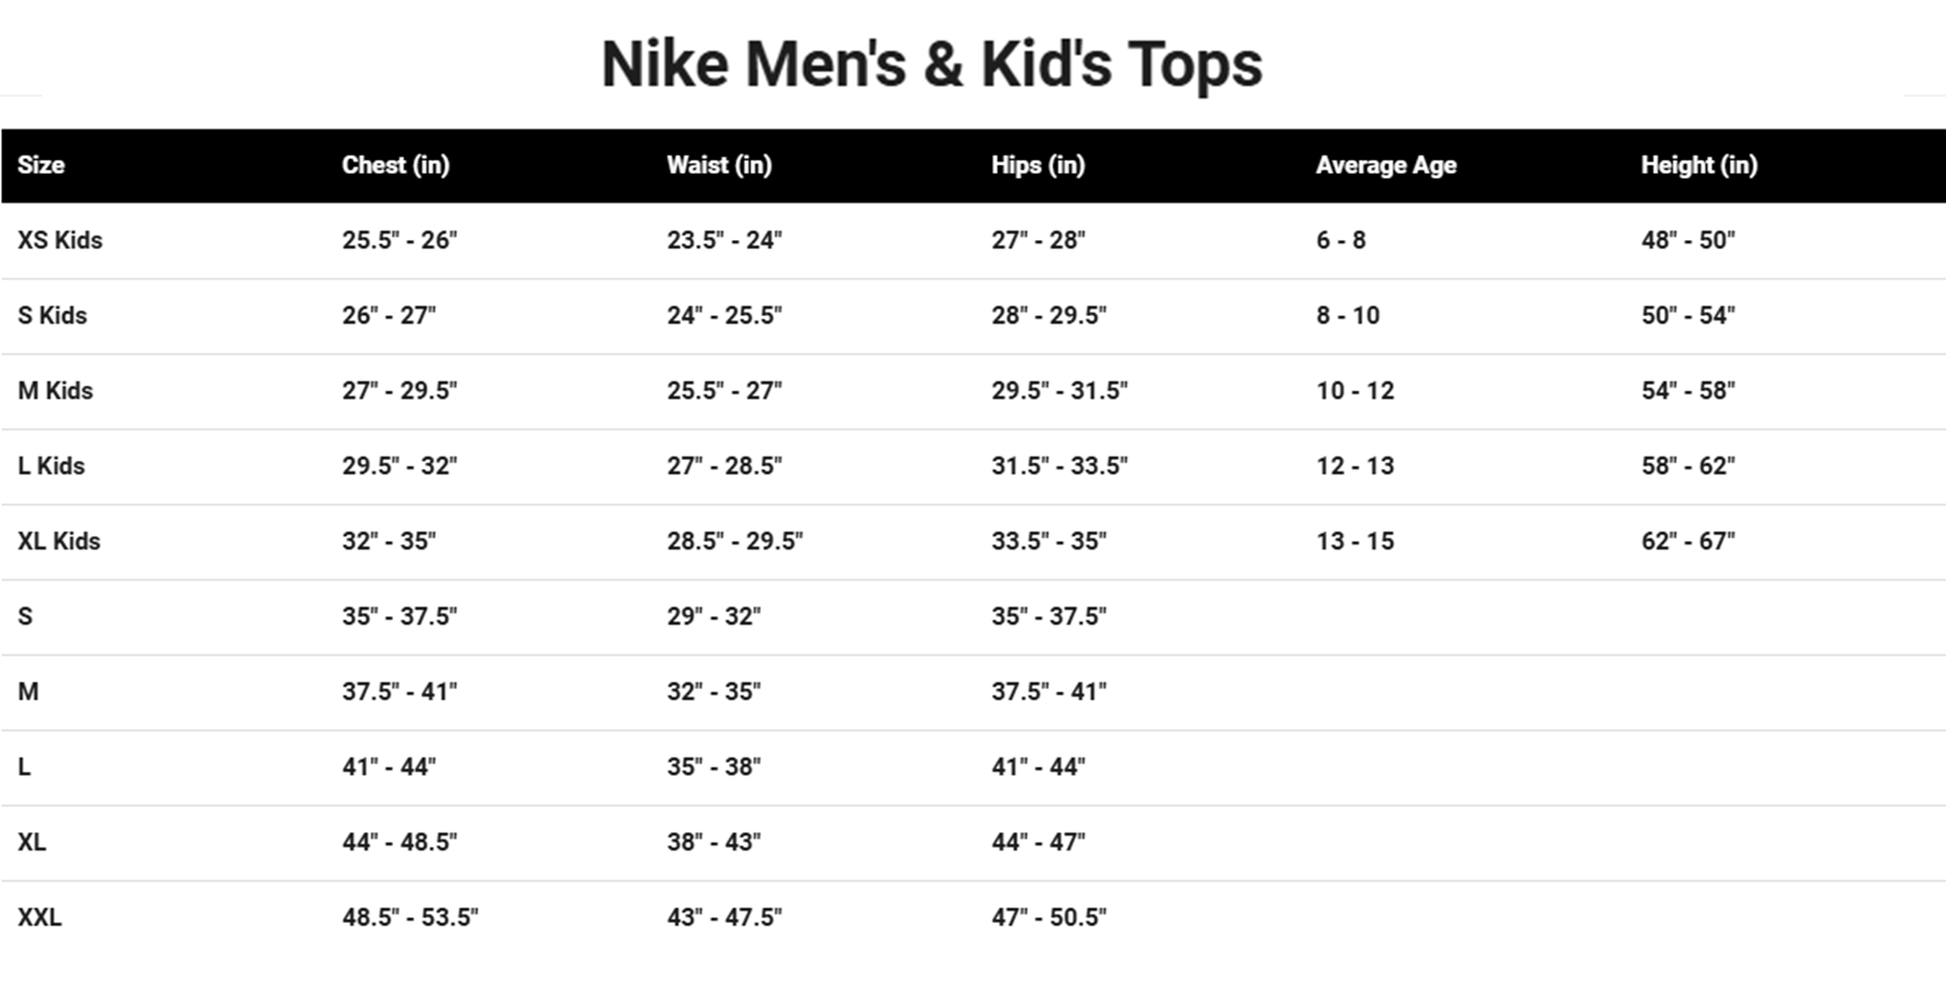Select the S Kids size row label
1946x988 pixels.
pos(52,315)
